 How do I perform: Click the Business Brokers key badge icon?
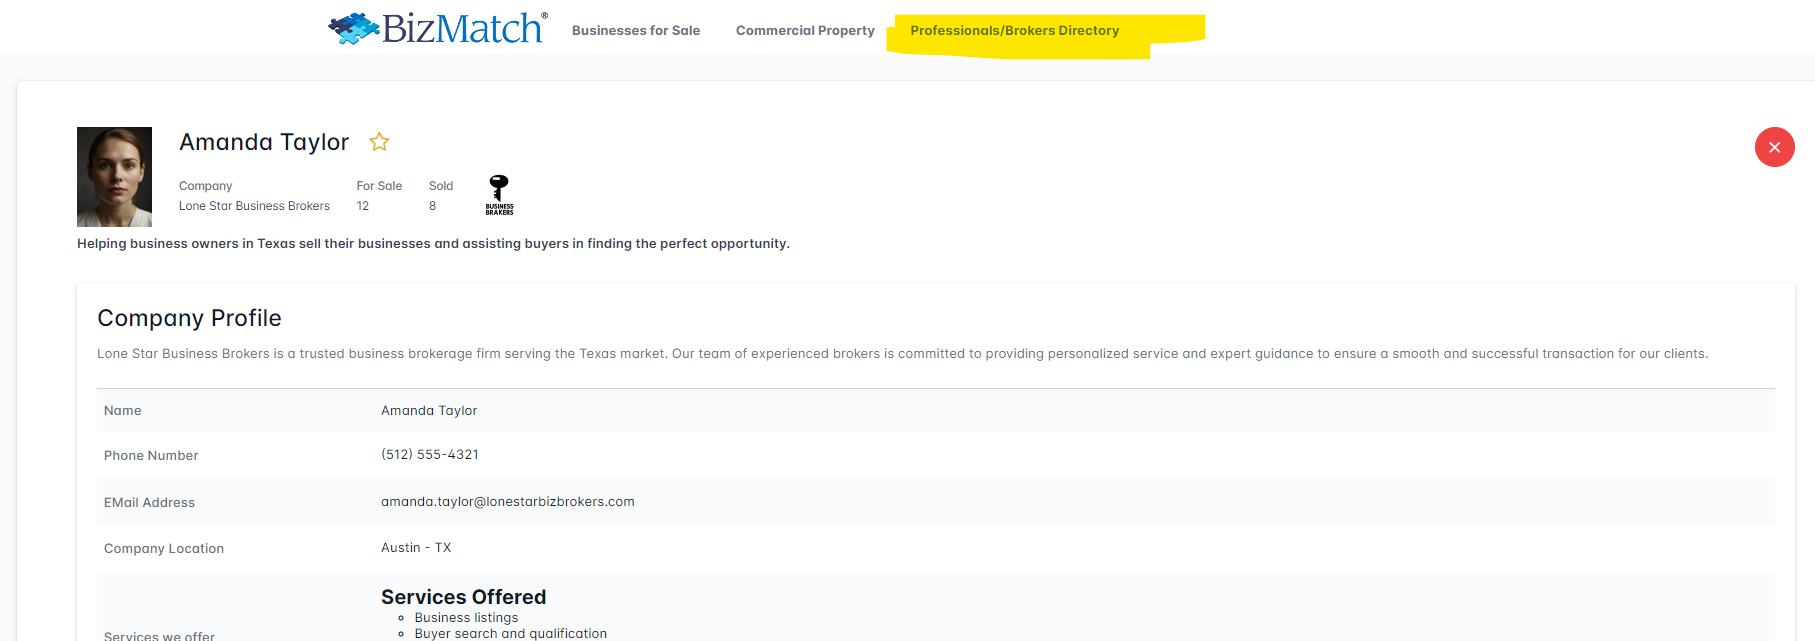(499, 195)
